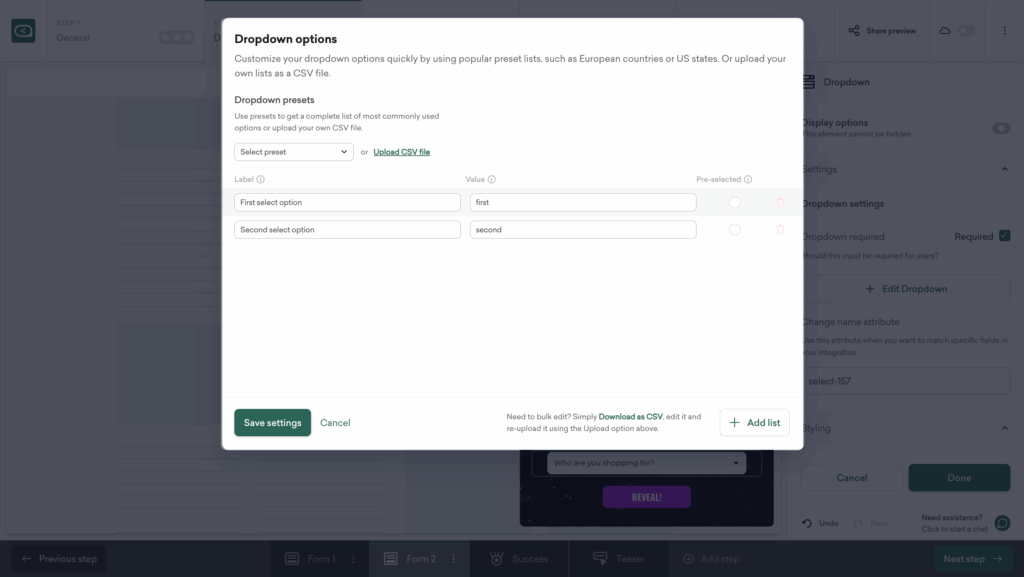The width and height of the screenshot is (1024, 577).
Task: Click the Next step button
Action: click(972, 559)
